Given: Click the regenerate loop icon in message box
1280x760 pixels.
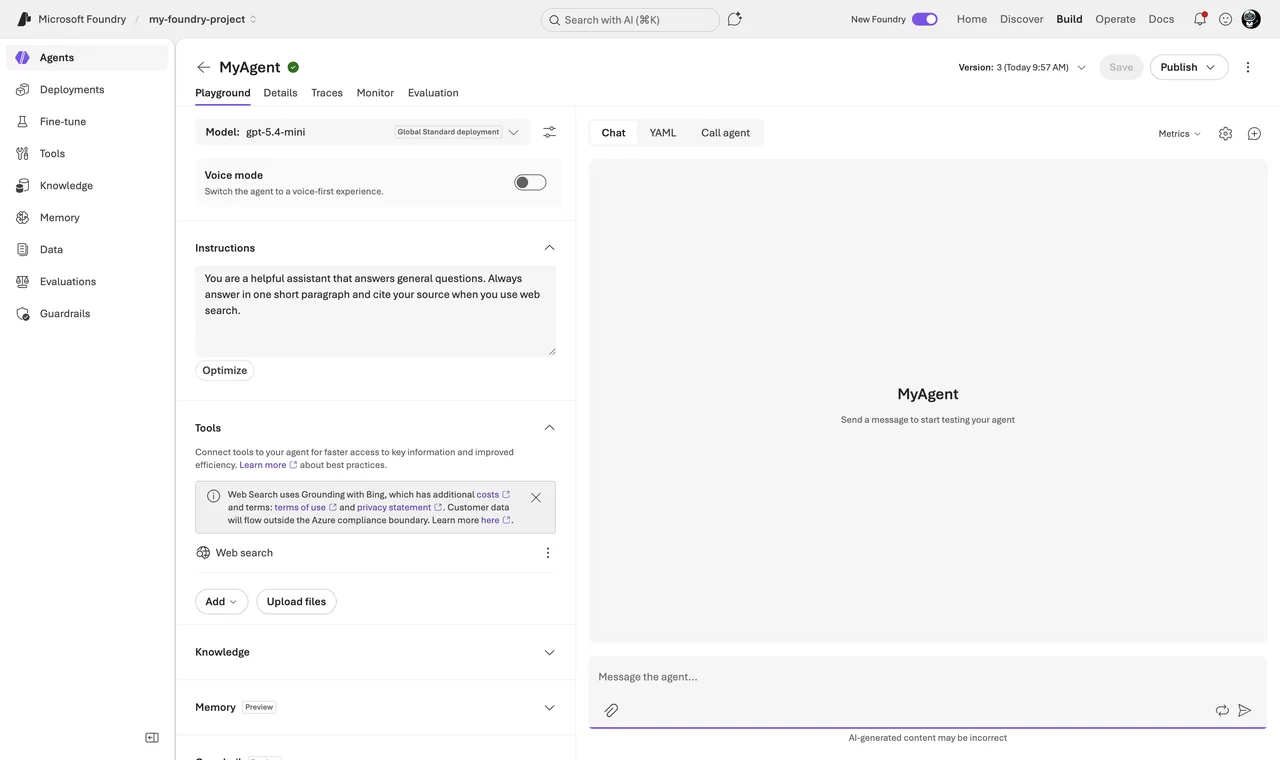Looking at the screenshot, I should click(1222, 710).
